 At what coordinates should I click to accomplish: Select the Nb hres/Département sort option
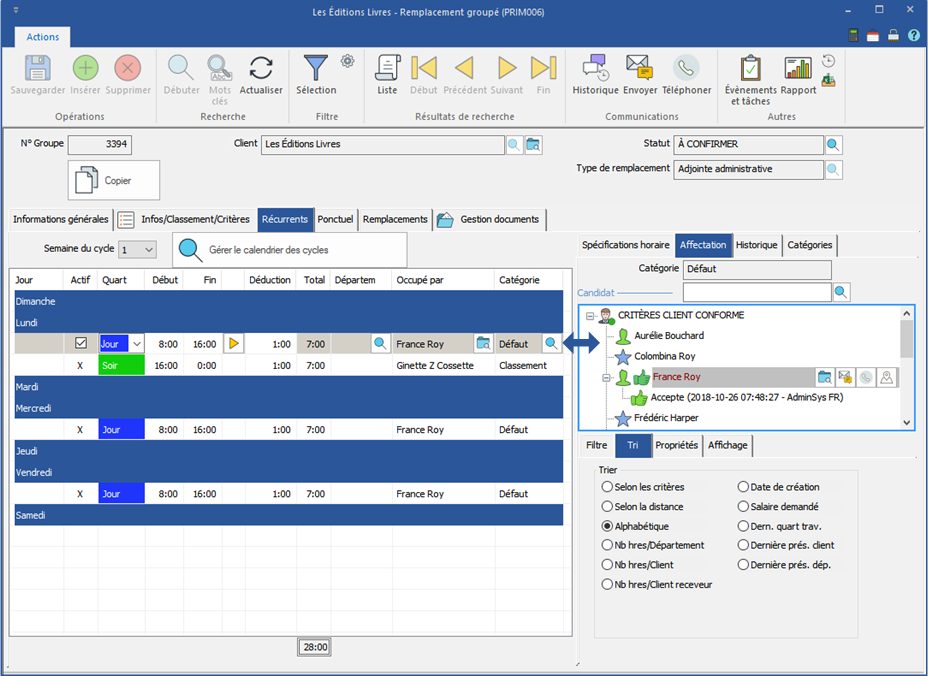tap(653, 545)
